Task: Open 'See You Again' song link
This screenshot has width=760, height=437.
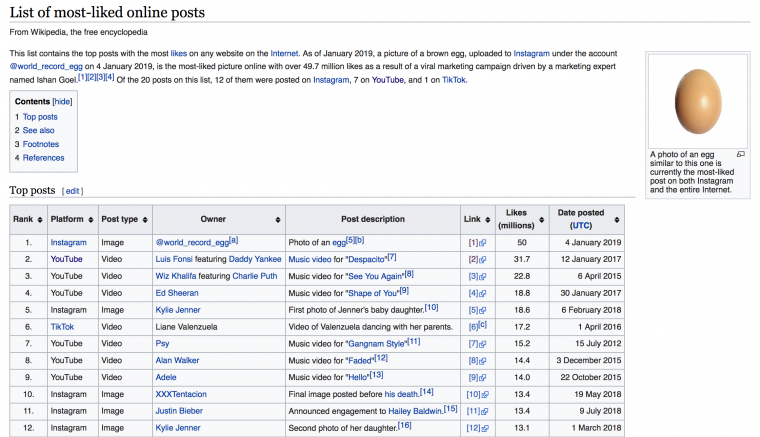Action: pos(375,276)
